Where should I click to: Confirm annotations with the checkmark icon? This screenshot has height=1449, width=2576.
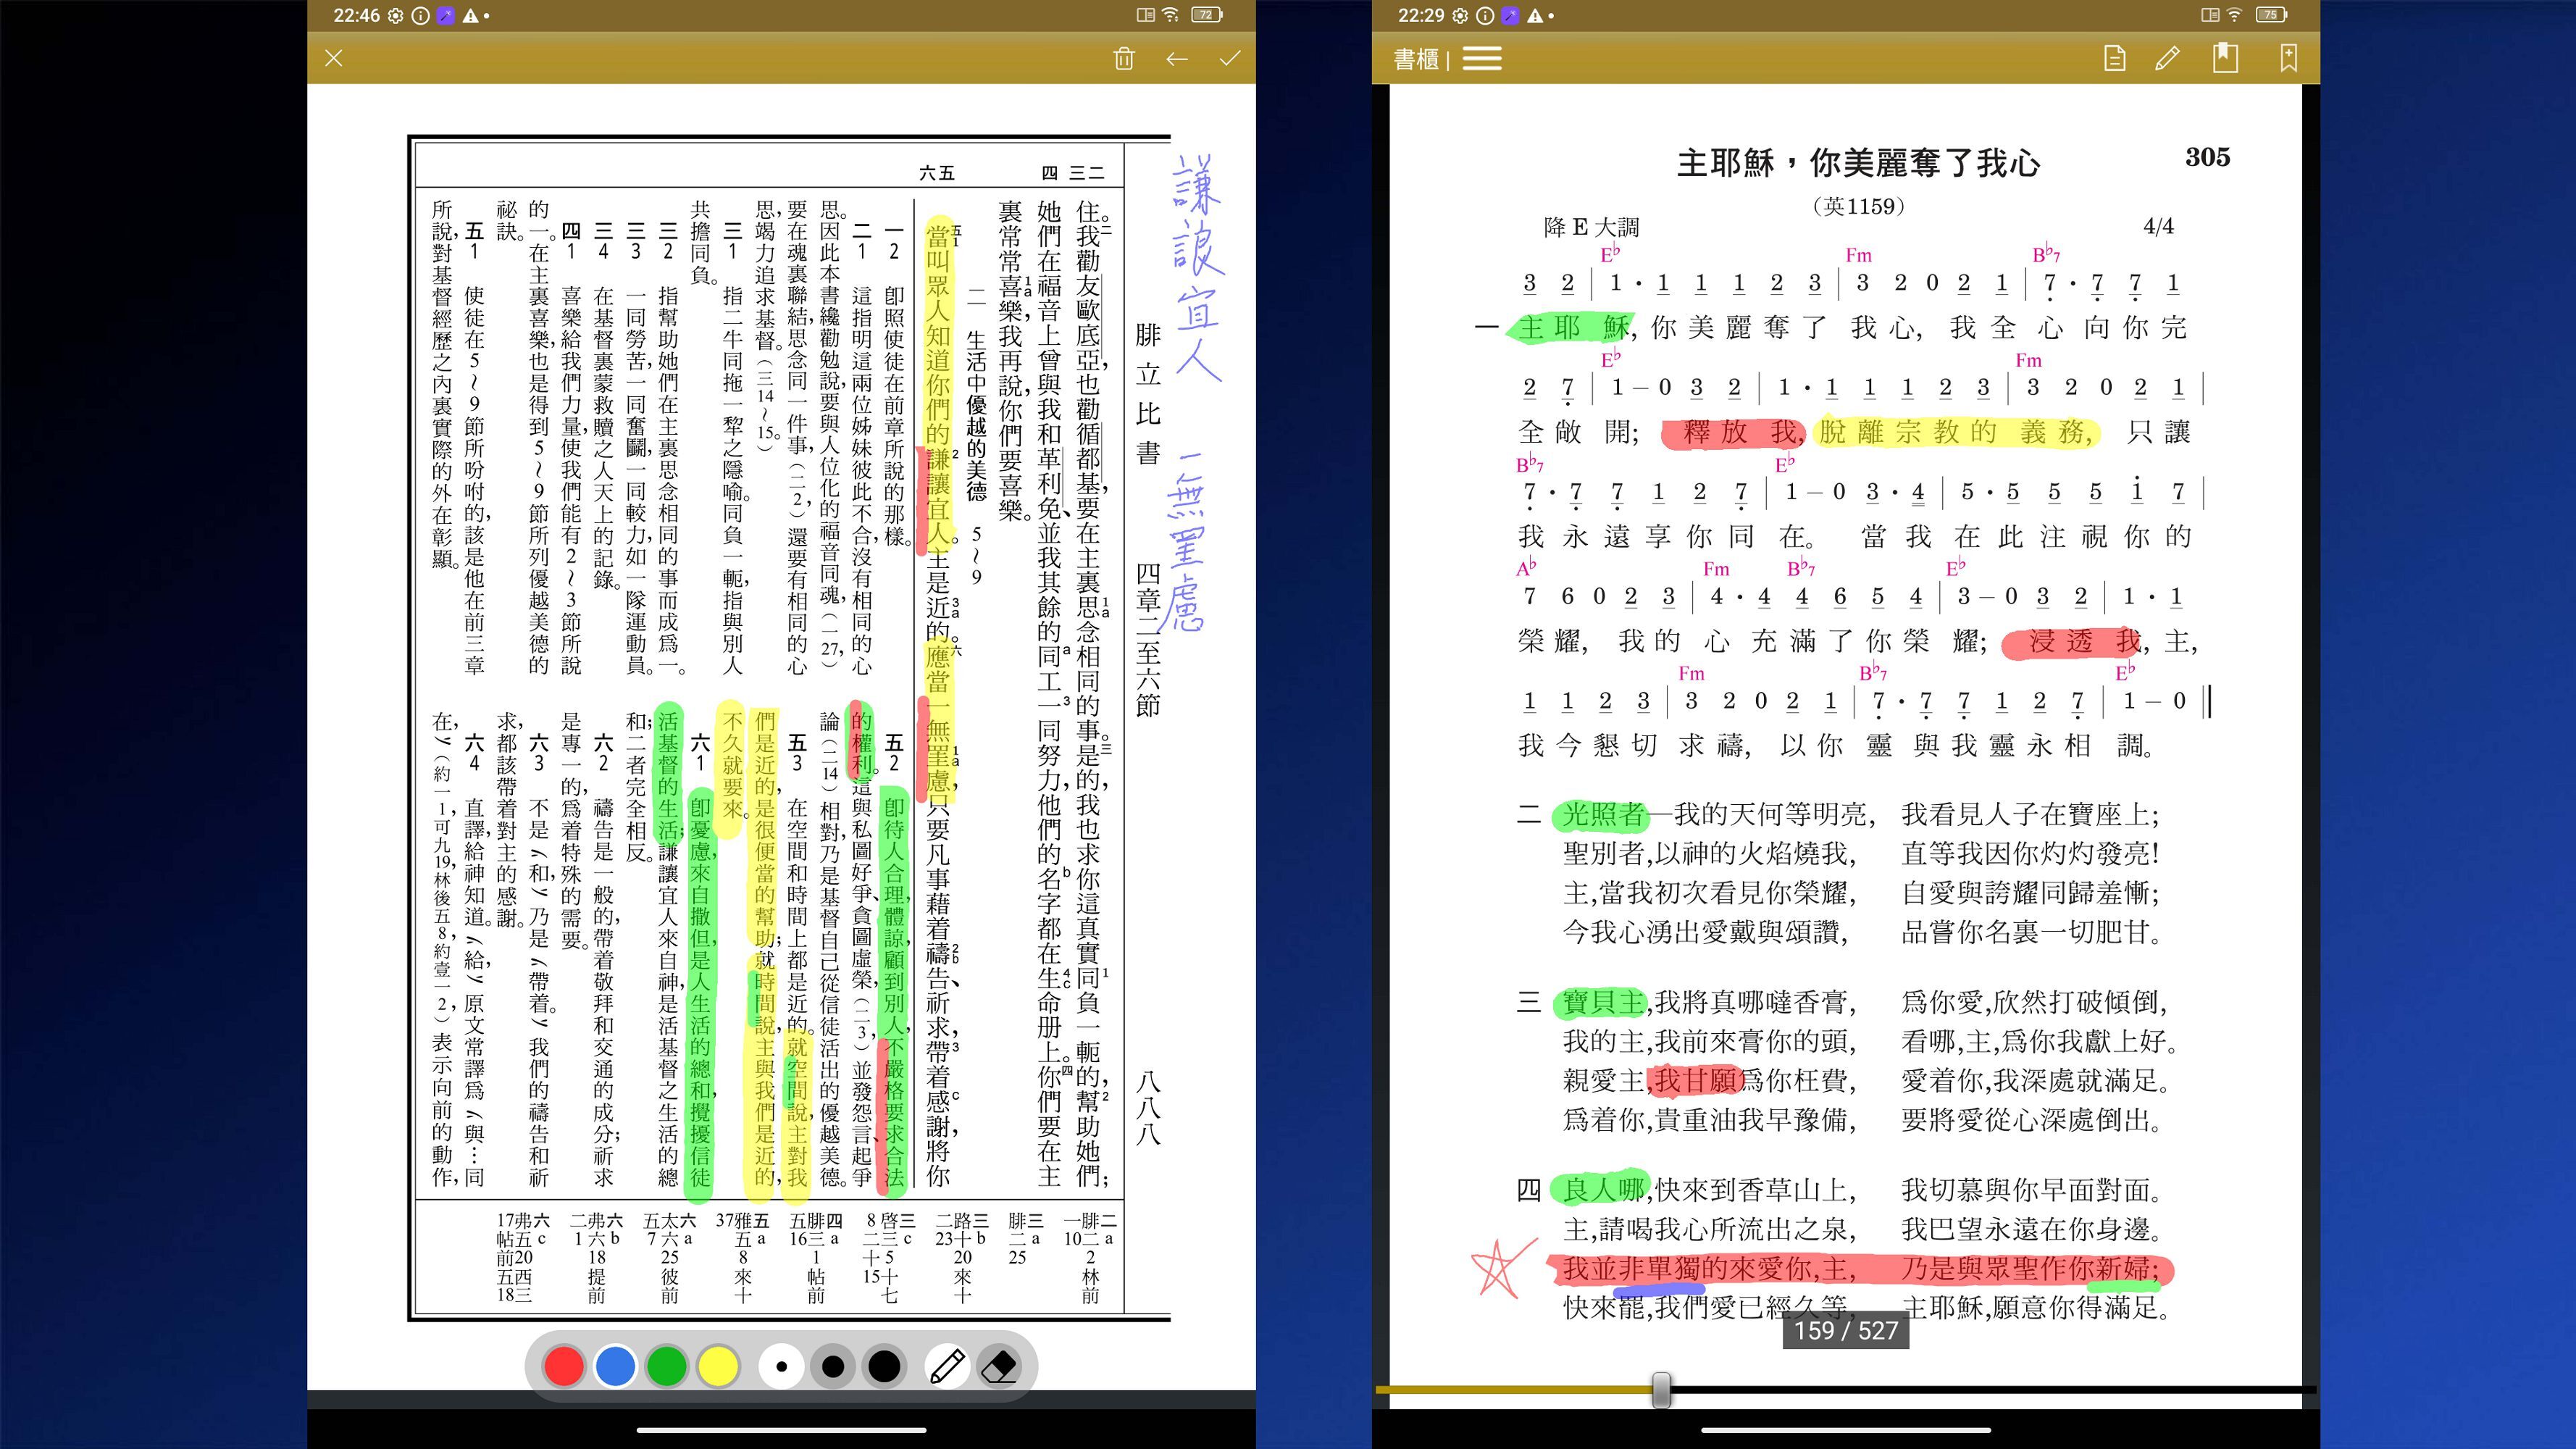pos(1230,59)
